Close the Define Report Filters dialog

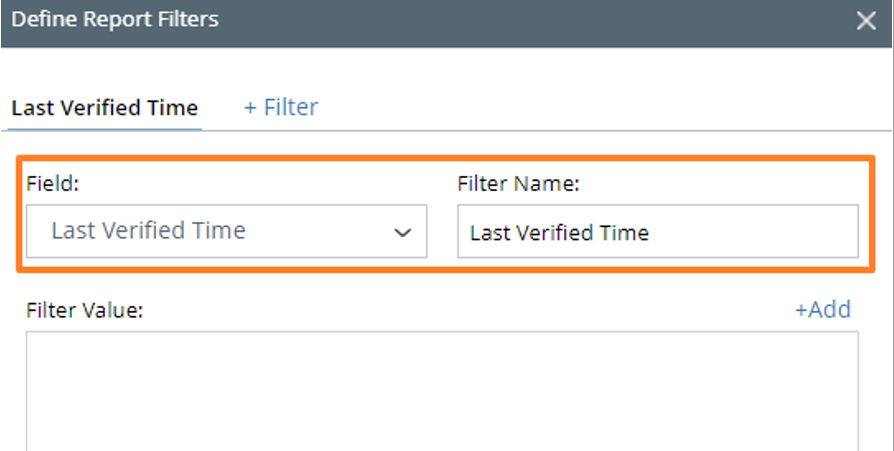[x=866, y=21]
